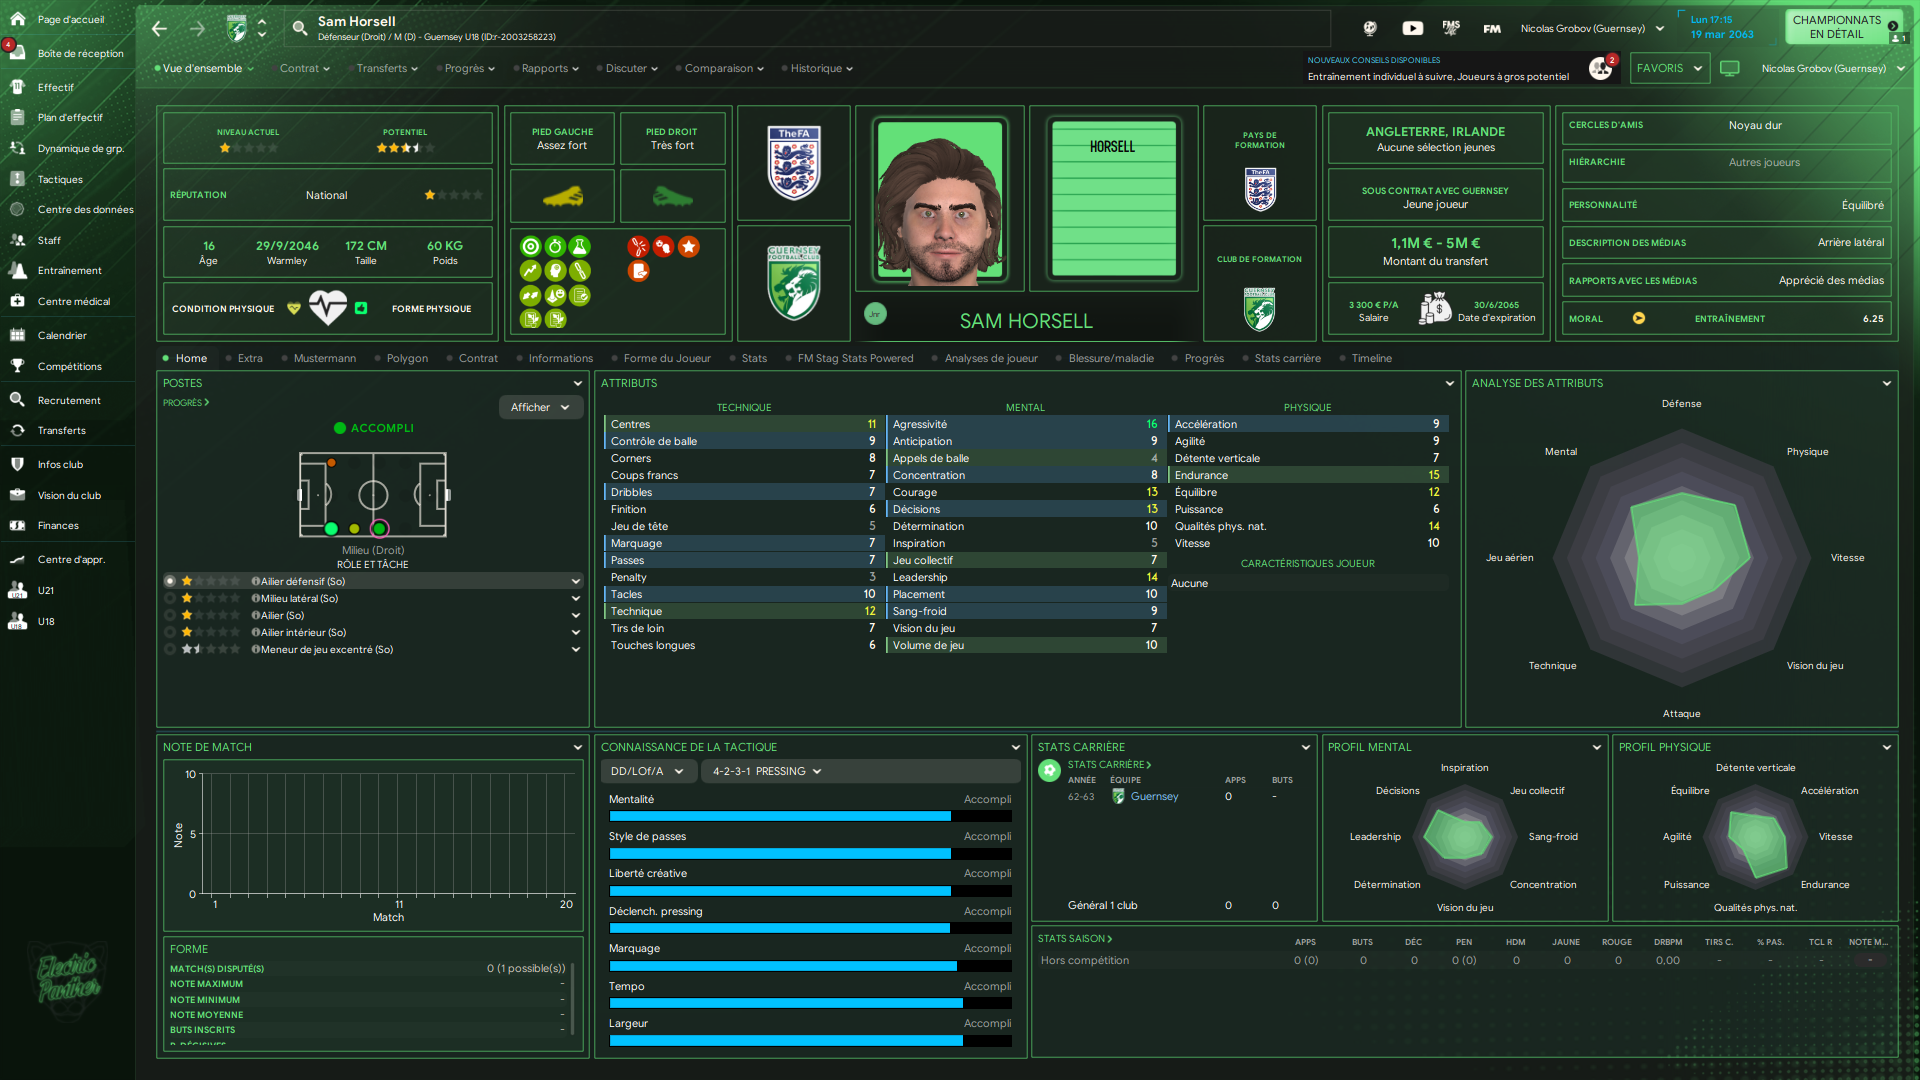Click the England FA nation badge
The height and width of the screenshot is (1080, 1920).
[x=794, y=163]
